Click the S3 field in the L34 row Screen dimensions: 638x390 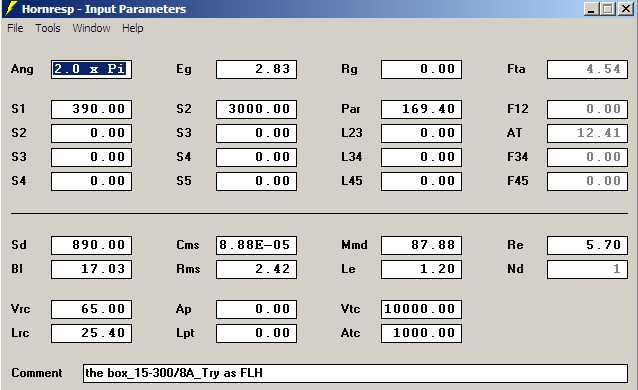click(x=92, y=157)
